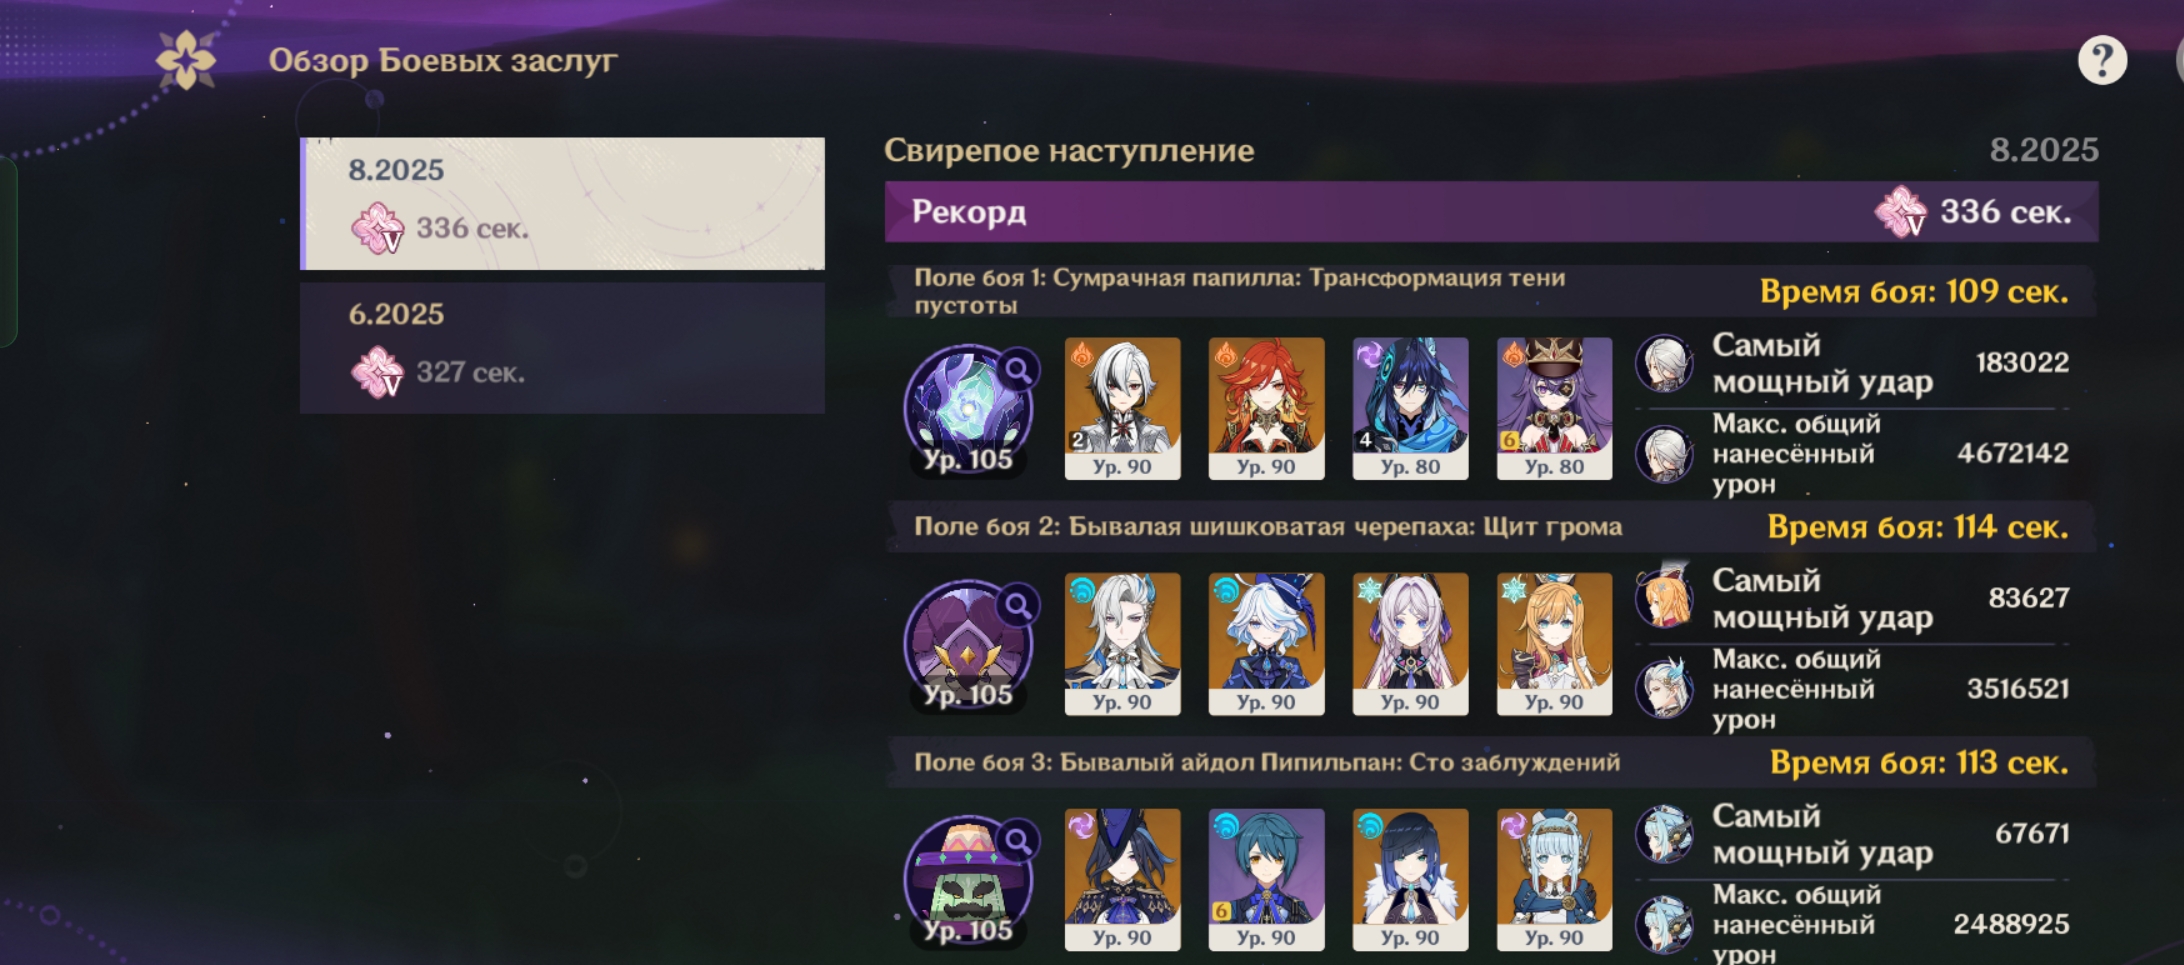Click the Рекорд 336 сек. banner

[x=1491, y=212]
